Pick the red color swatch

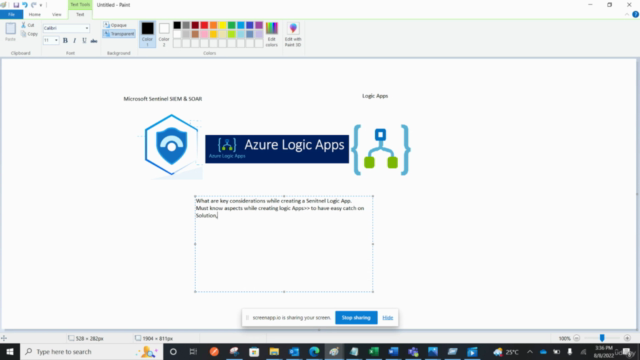204,25
